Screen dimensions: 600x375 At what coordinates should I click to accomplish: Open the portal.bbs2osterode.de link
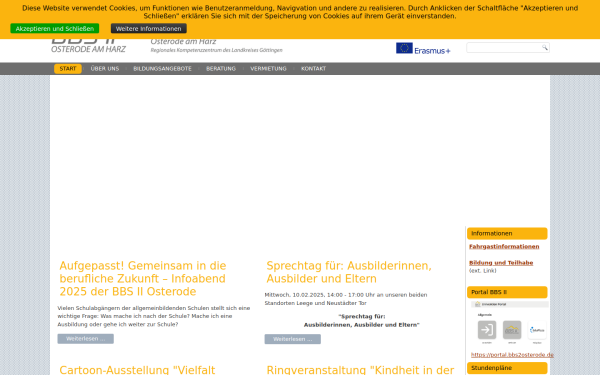coord(512,355)
